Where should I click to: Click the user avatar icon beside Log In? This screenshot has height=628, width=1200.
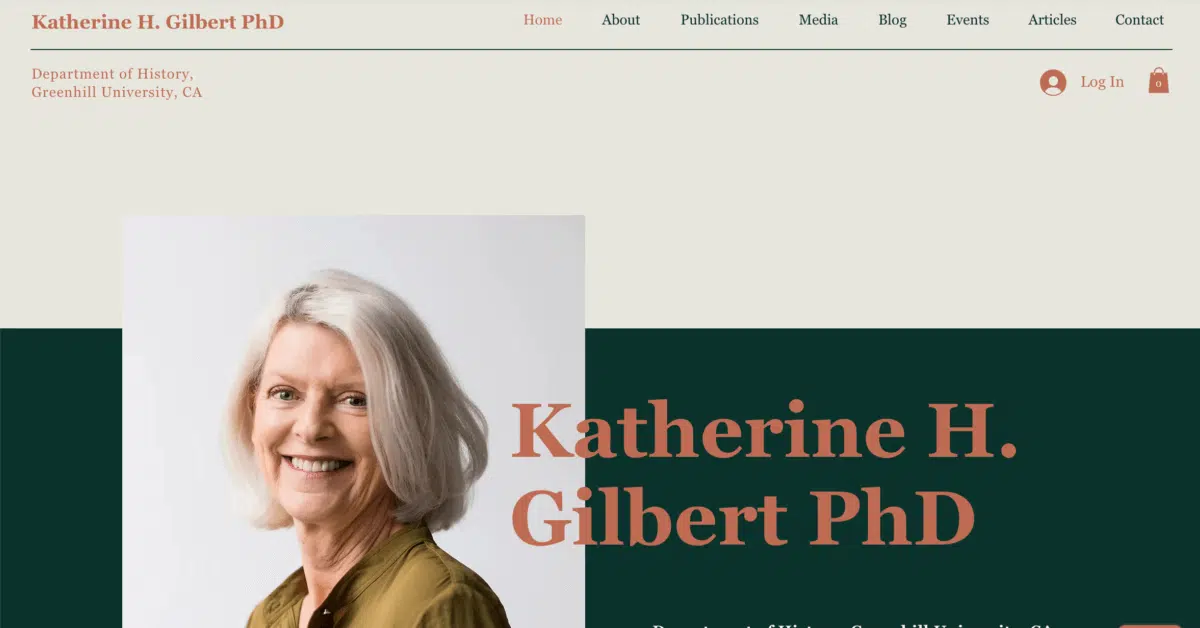(x=1053, y=82)
